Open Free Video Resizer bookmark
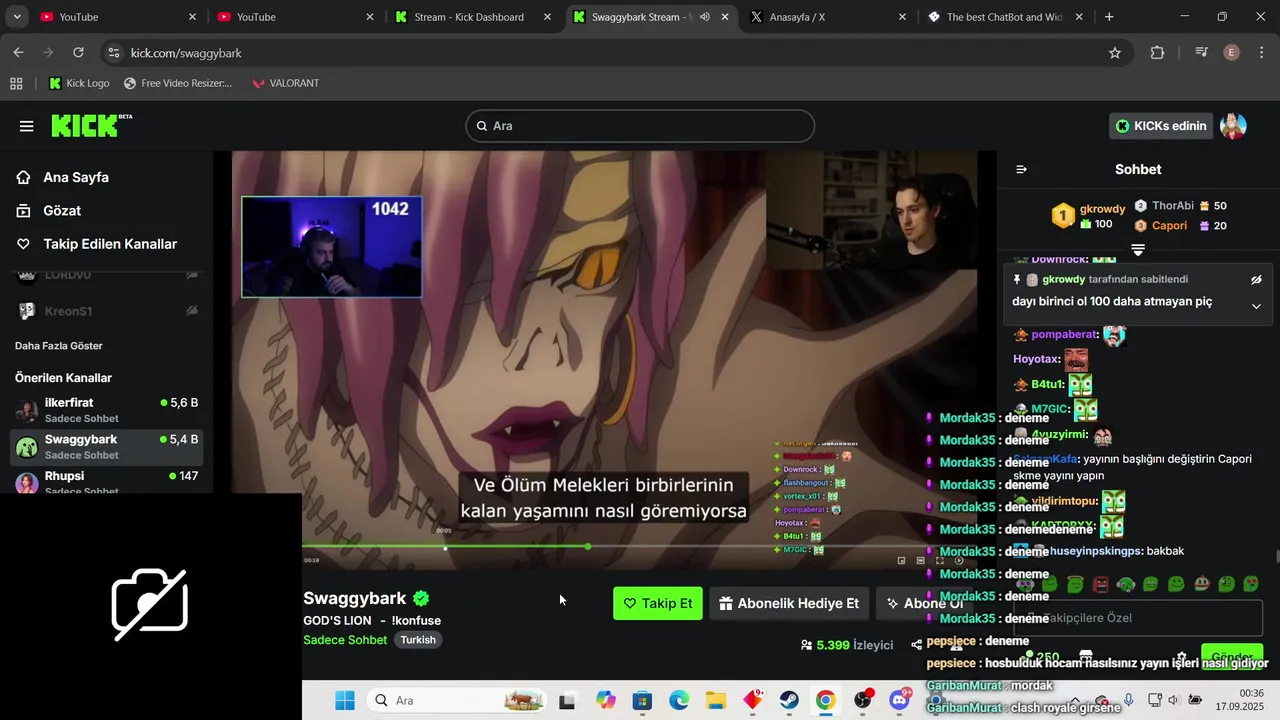1280x720 pixels. pos(177,83)
